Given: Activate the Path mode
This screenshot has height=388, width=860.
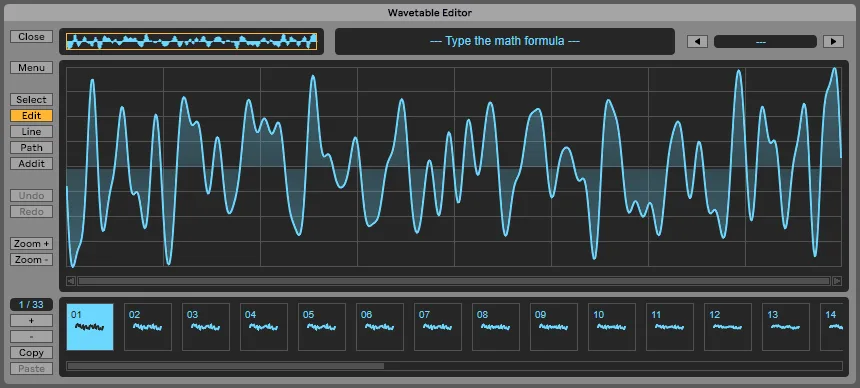Looking at the screenshot, I should pyautogui.click(x=31, y=148).
